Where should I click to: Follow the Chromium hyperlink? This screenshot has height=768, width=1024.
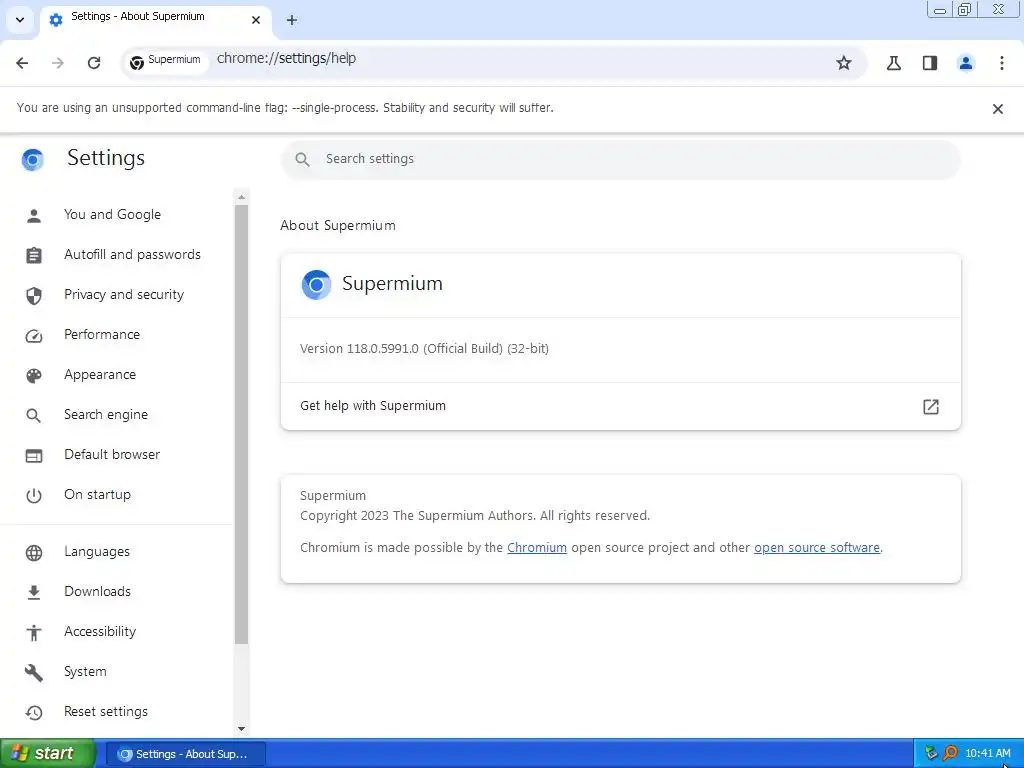pyautogui.click(x=537, y=548)
